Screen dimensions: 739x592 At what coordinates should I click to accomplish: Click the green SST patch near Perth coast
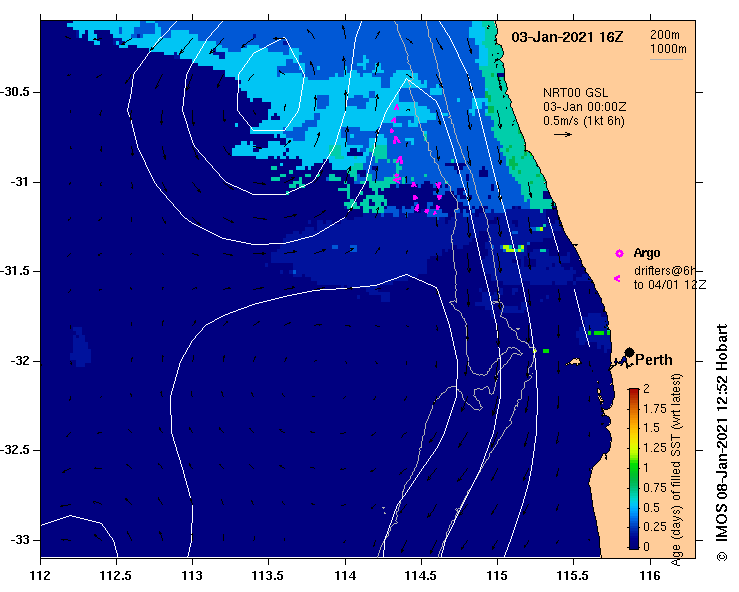coord(599,333)
